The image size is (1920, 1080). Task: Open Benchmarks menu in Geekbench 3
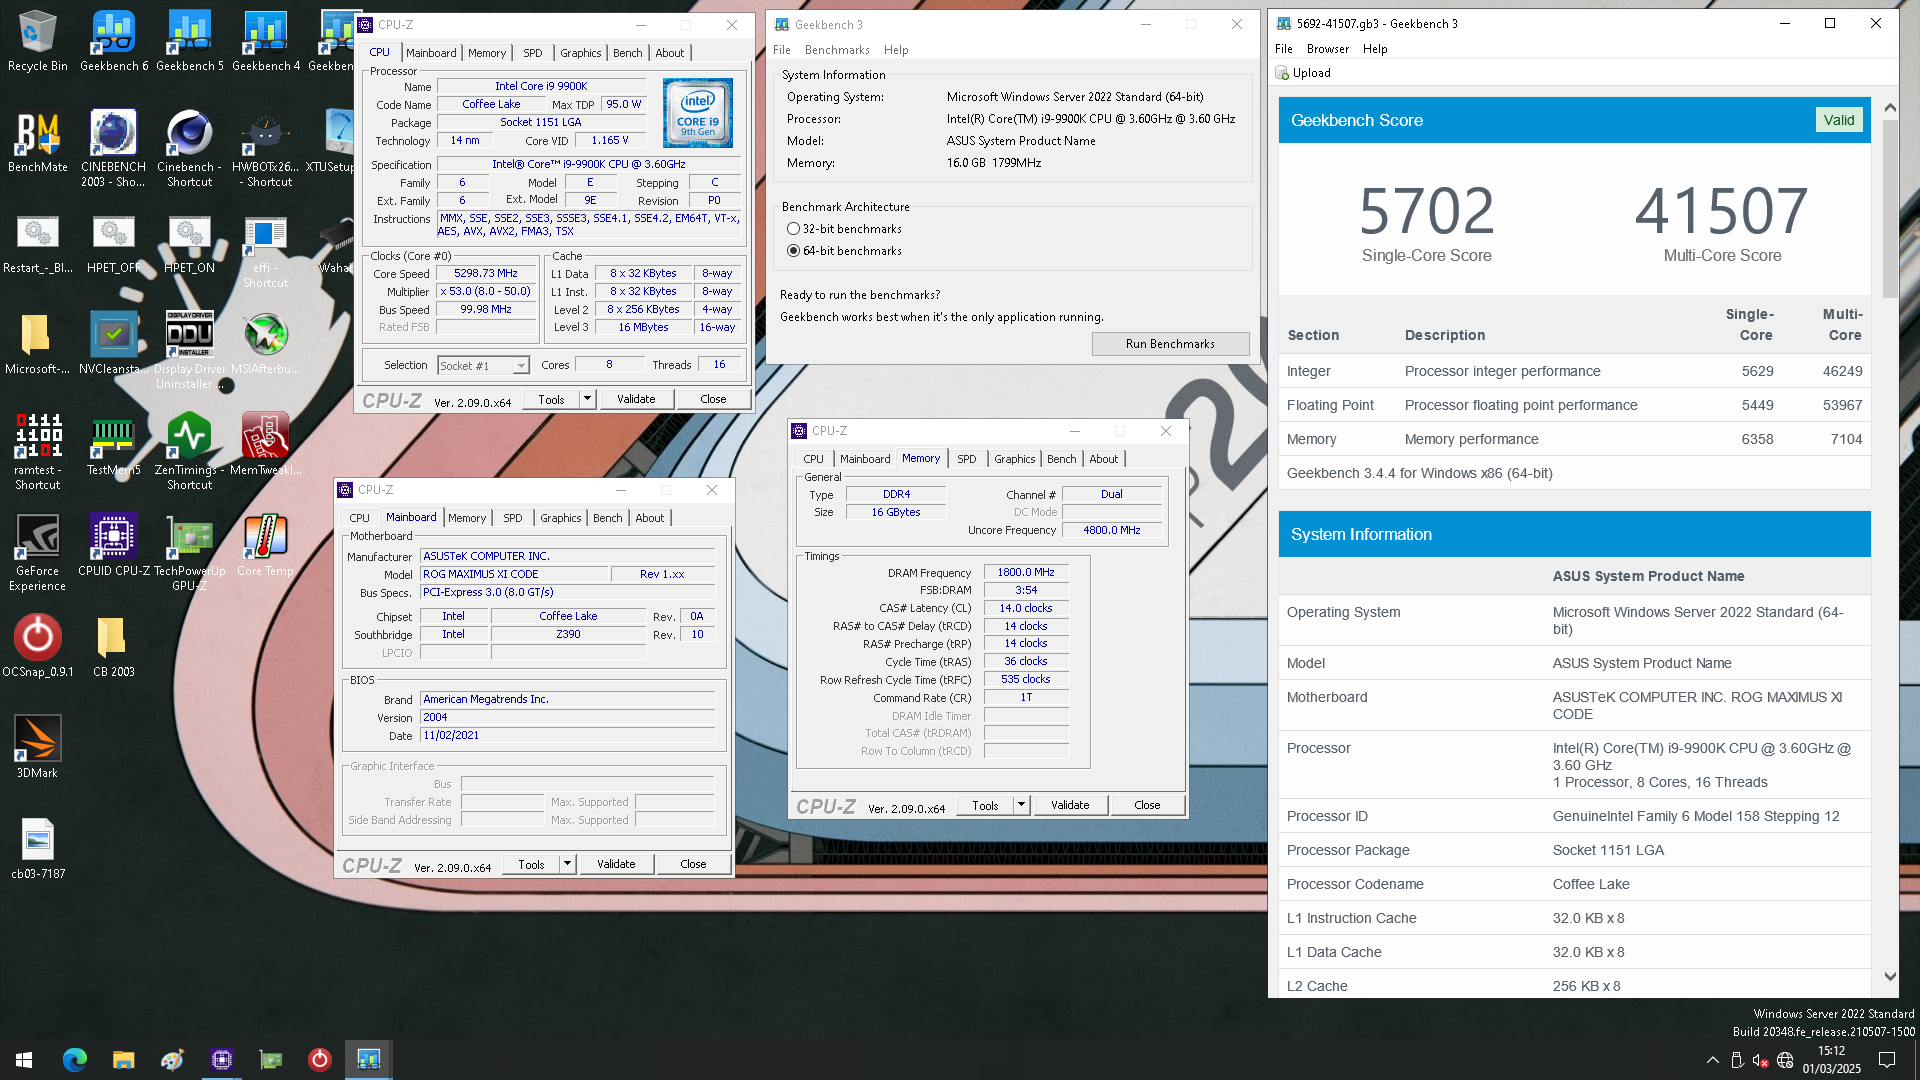tap(837, 50)
